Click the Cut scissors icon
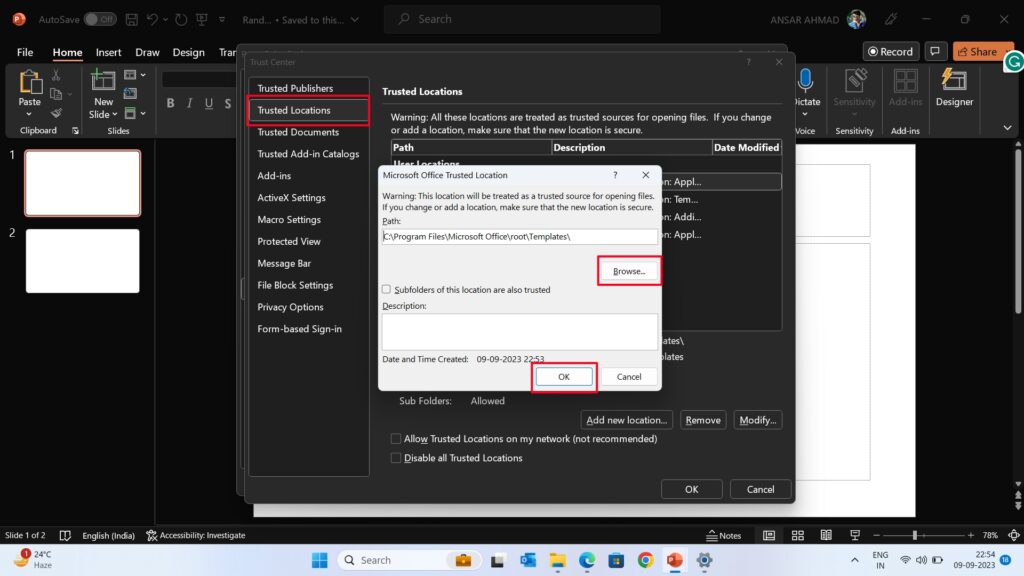1024x576 pixels. pos(56,76)
